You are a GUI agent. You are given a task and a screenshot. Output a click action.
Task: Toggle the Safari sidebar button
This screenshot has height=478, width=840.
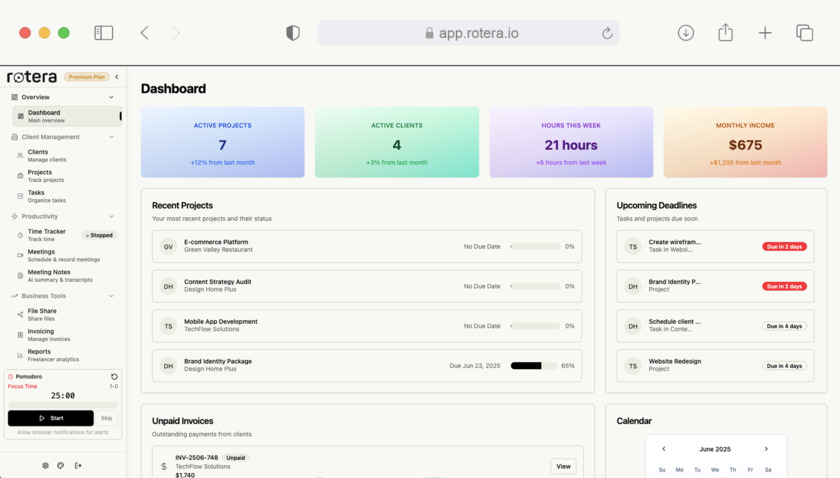pyautogui.click(x=103, y=33)
